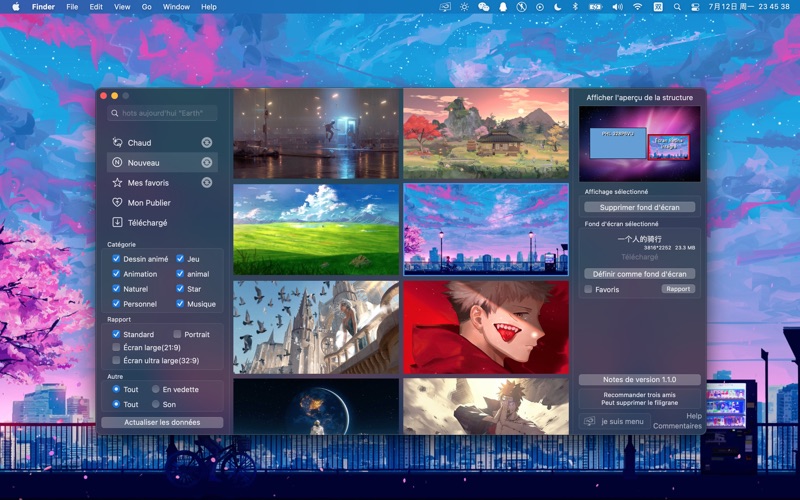This screenshot has width=800, height=500.
Task: Uncheck the Naturel category
Action: pyautogui.click(x=116, y=289)
